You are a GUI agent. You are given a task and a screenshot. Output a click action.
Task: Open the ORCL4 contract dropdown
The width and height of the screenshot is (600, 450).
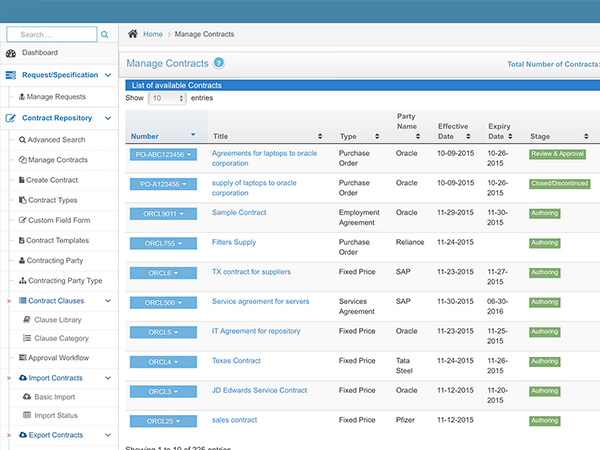(163, 362)
